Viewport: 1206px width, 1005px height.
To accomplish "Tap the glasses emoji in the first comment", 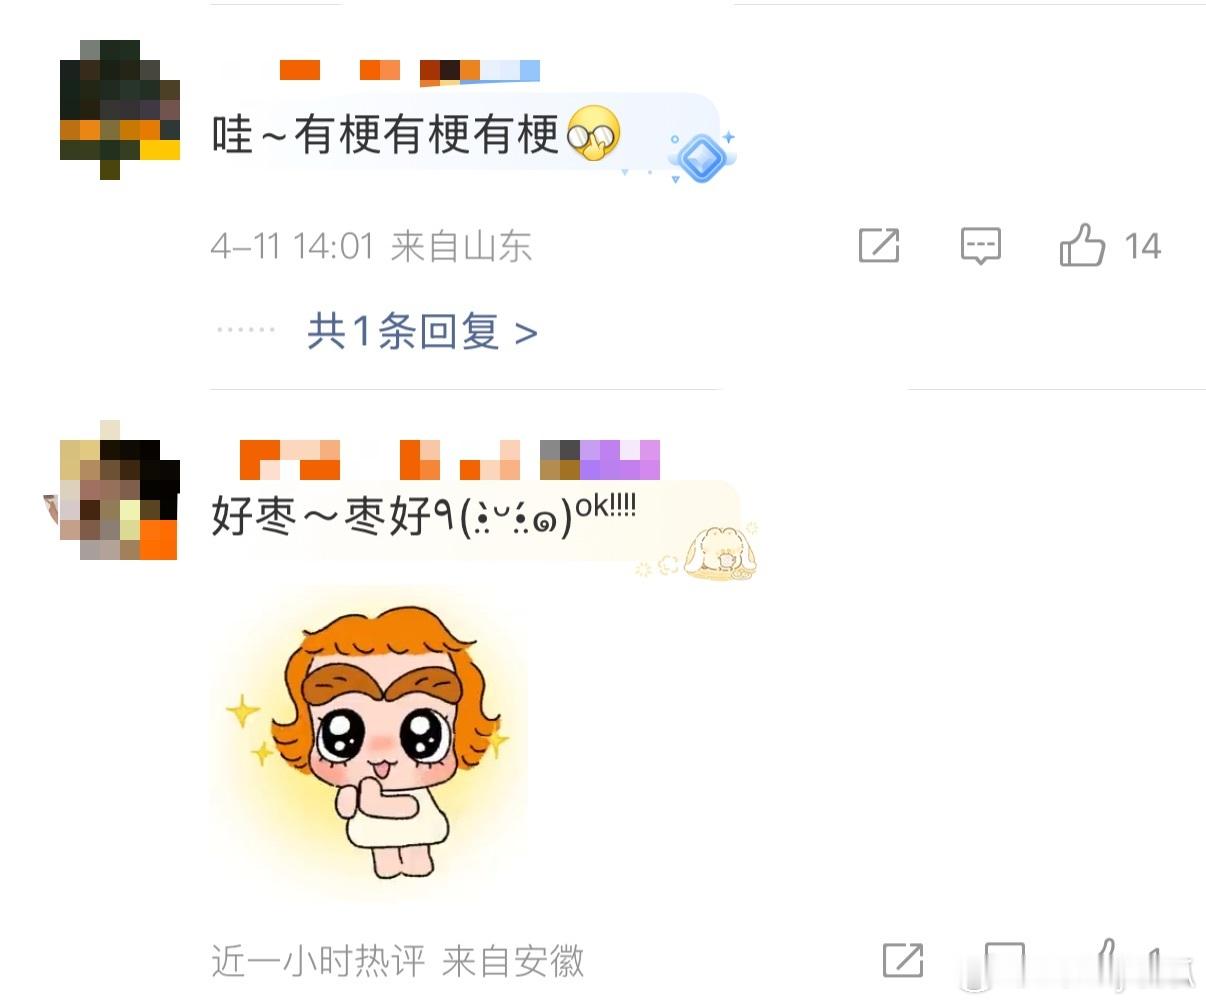I will 594,134.
